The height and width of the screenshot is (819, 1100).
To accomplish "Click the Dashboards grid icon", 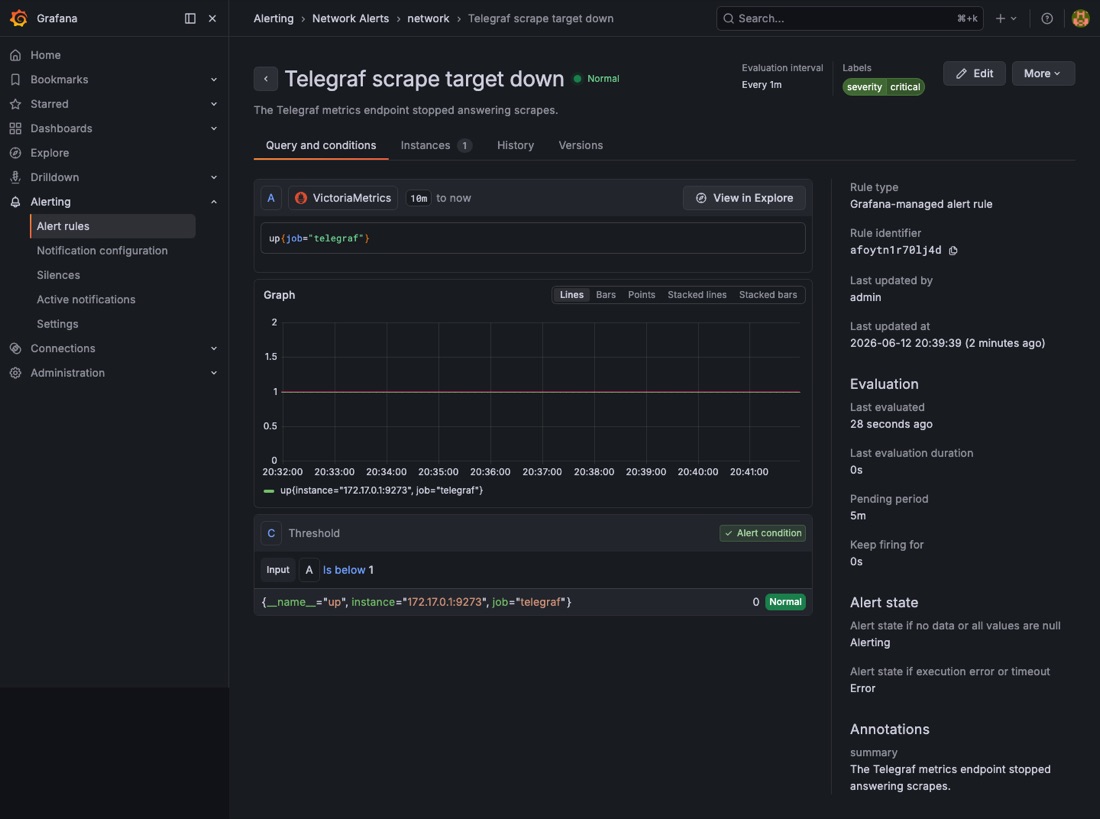I will [15, 128].
